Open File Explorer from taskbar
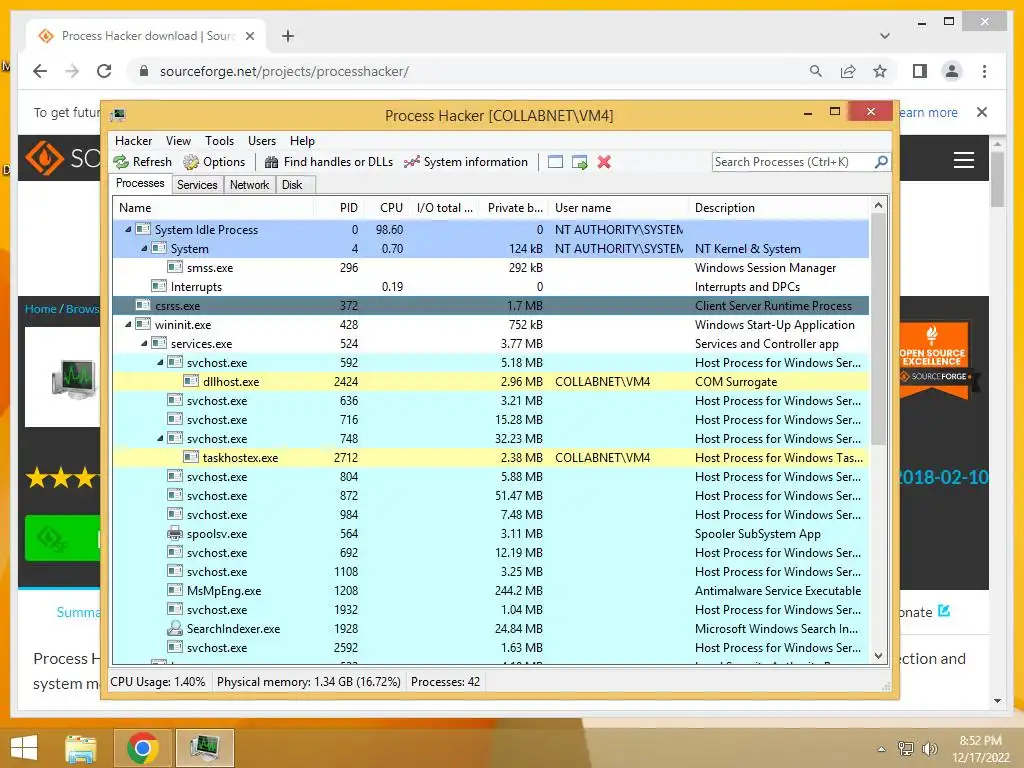The image size is (1024, 768). [x=81, y=748]
